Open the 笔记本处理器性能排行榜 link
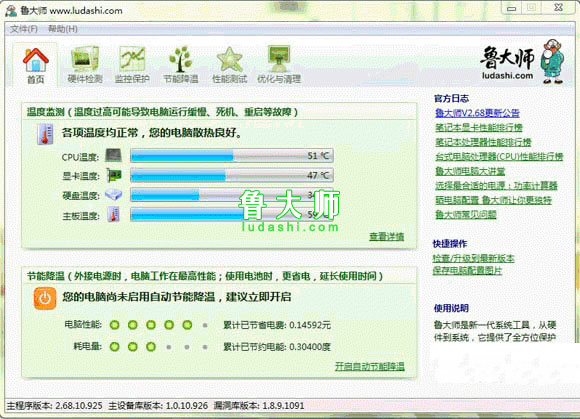 483,142
